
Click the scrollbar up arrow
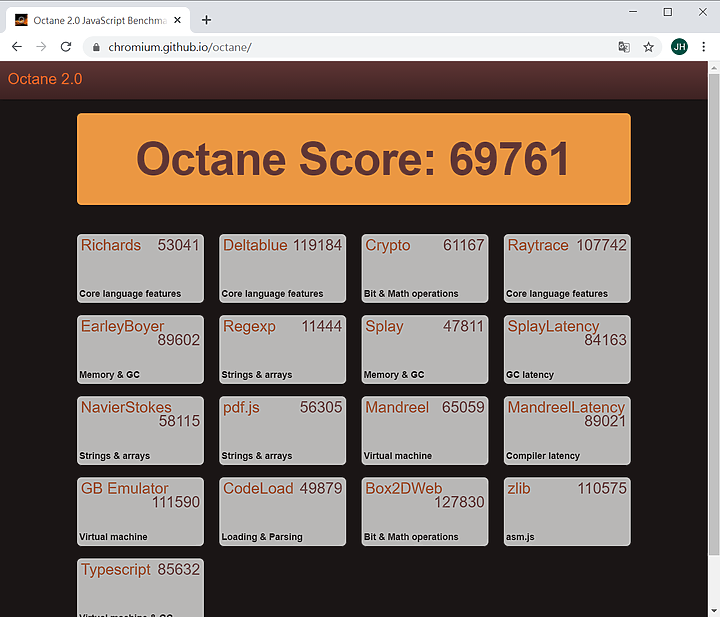(714, 67)
